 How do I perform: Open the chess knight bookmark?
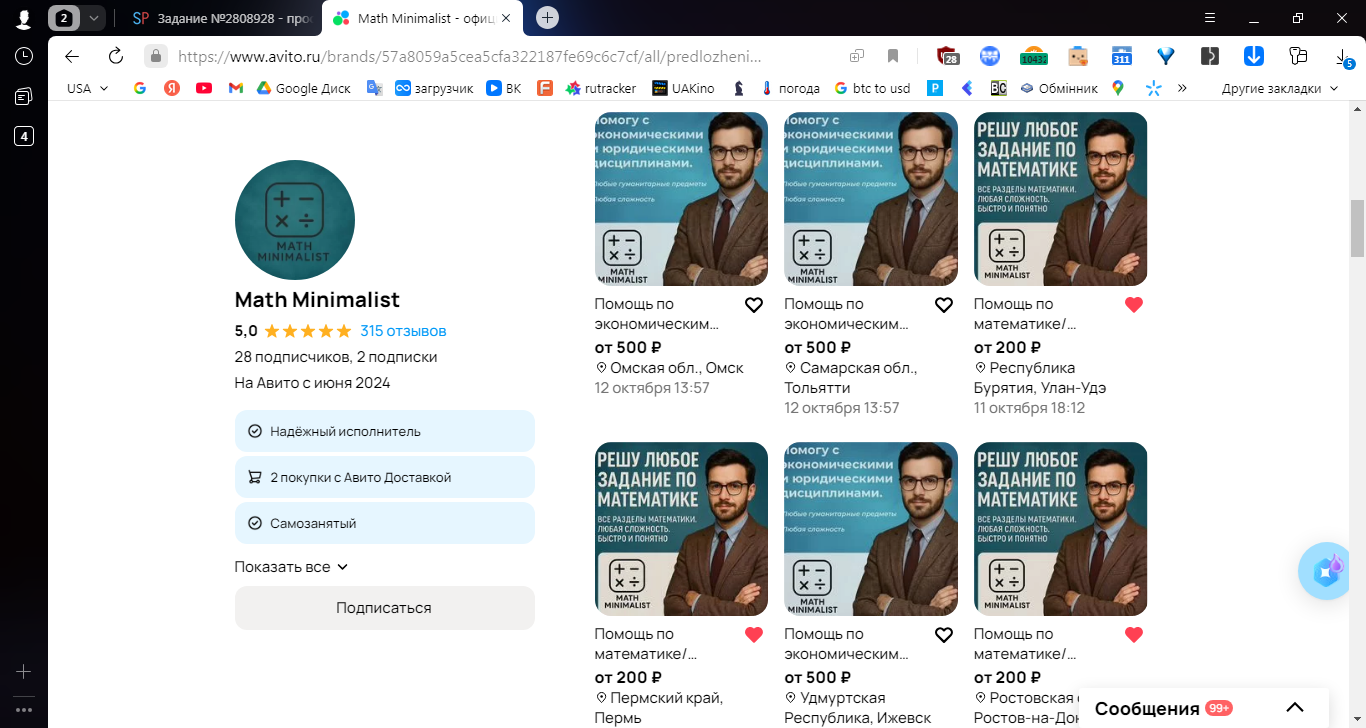739,88
